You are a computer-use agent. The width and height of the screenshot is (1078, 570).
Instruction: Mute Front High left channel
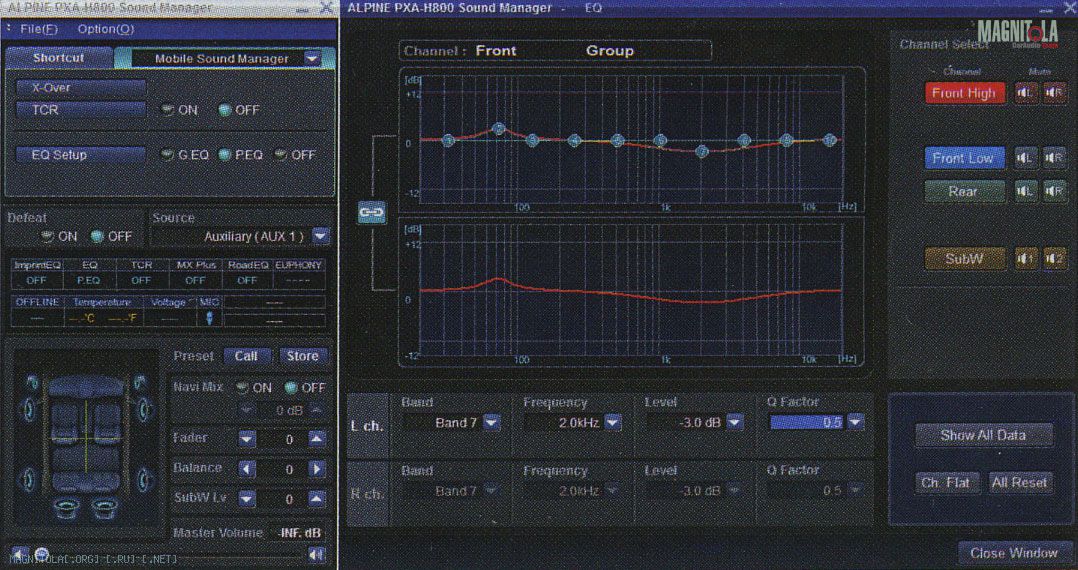click(x=1026, y=93)
